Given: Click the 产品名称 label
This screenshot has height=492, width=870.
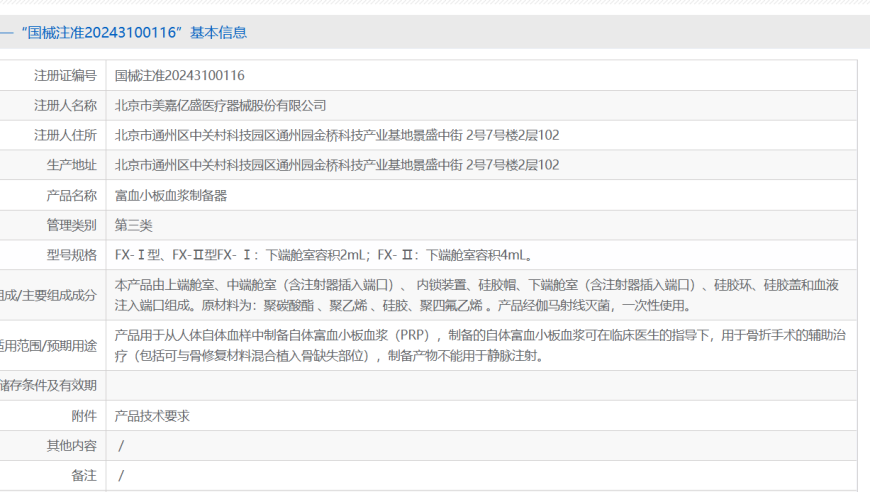Looking at the screenshot, I should pos(72,195).
